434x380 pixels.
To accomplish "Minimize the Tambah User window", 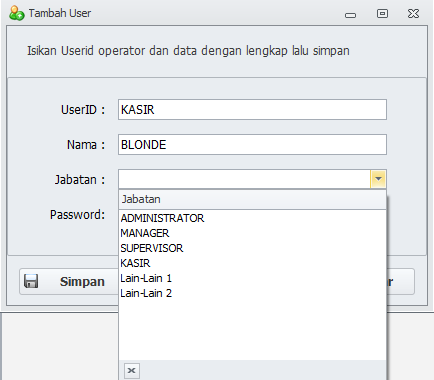I will pyautogui.click(x=350, y=15).
